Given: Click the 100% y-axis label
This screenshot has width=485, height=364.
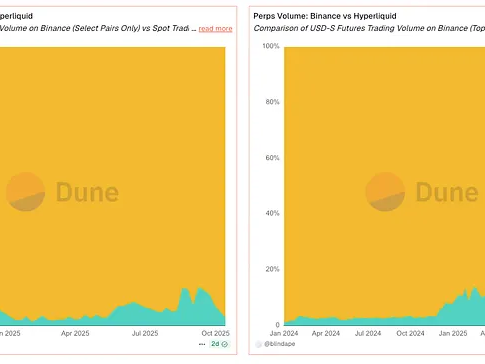Looking at the screenshot, I should (x=271, y=46).
